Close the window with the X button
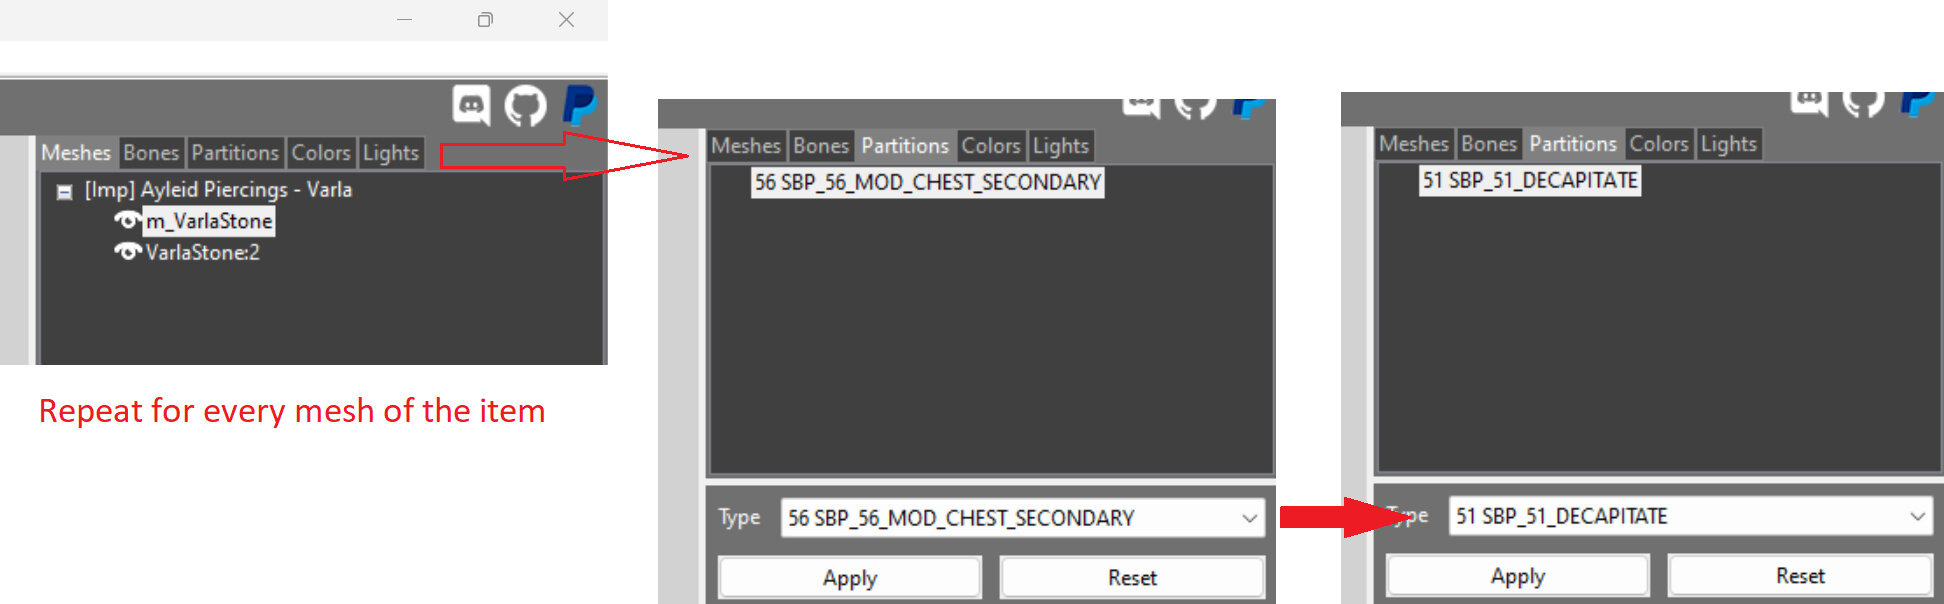 [566, 20]
